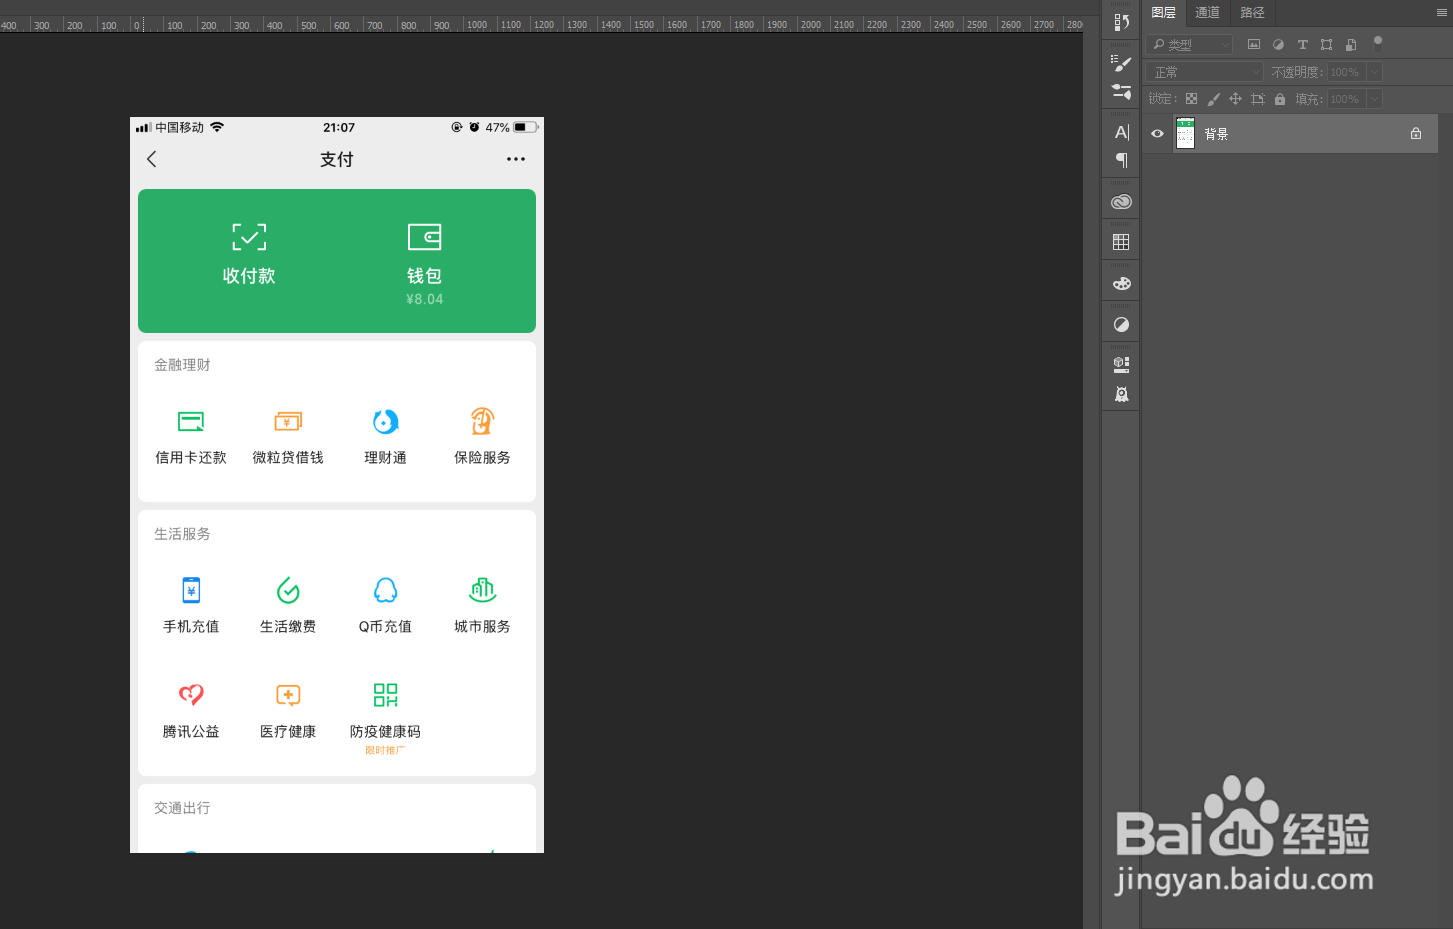Switch to the 通道 tab
The height and width of the screenshot is (929, 1453).
[1207, 12]
